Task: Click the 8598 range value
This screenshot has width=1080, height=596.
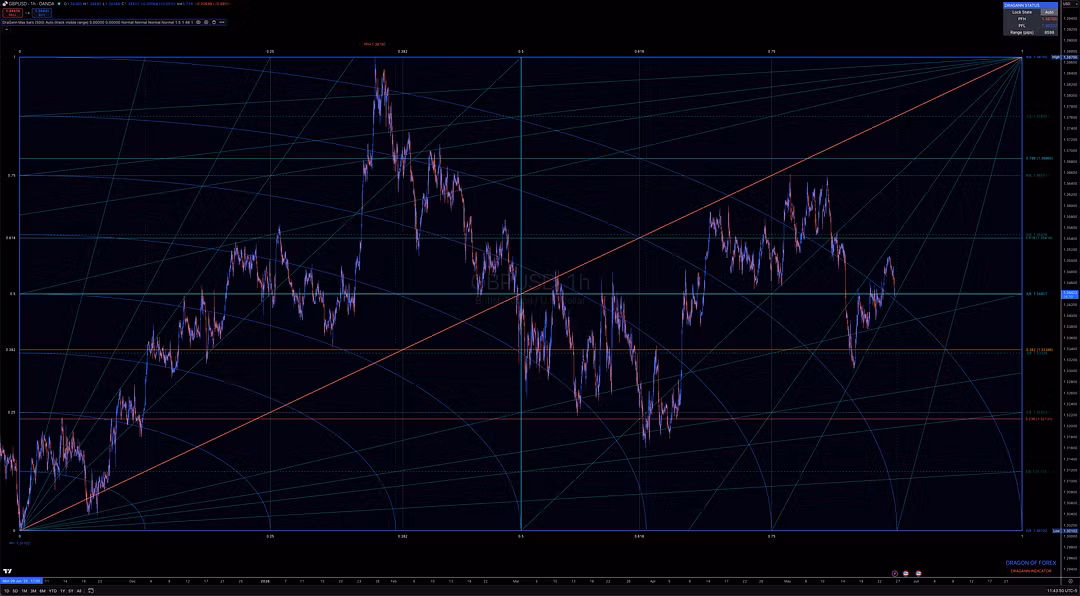Action: coord(1049,32)
